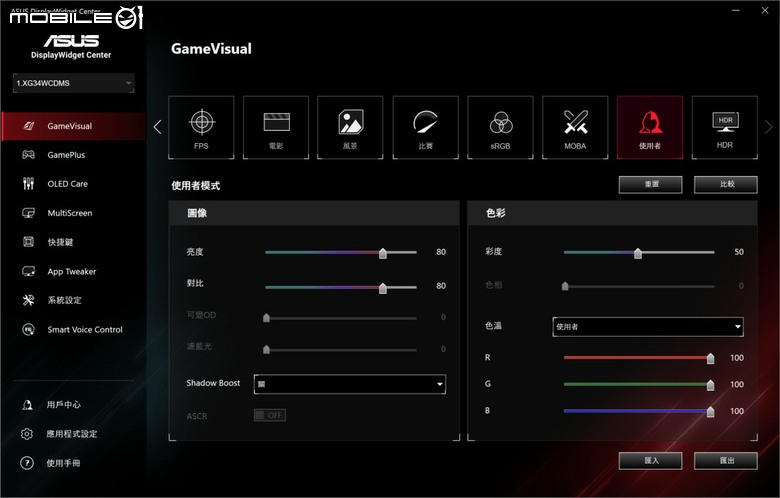Open the 系統設定 menu item
780x498 pixels.
tap(74, 300)
